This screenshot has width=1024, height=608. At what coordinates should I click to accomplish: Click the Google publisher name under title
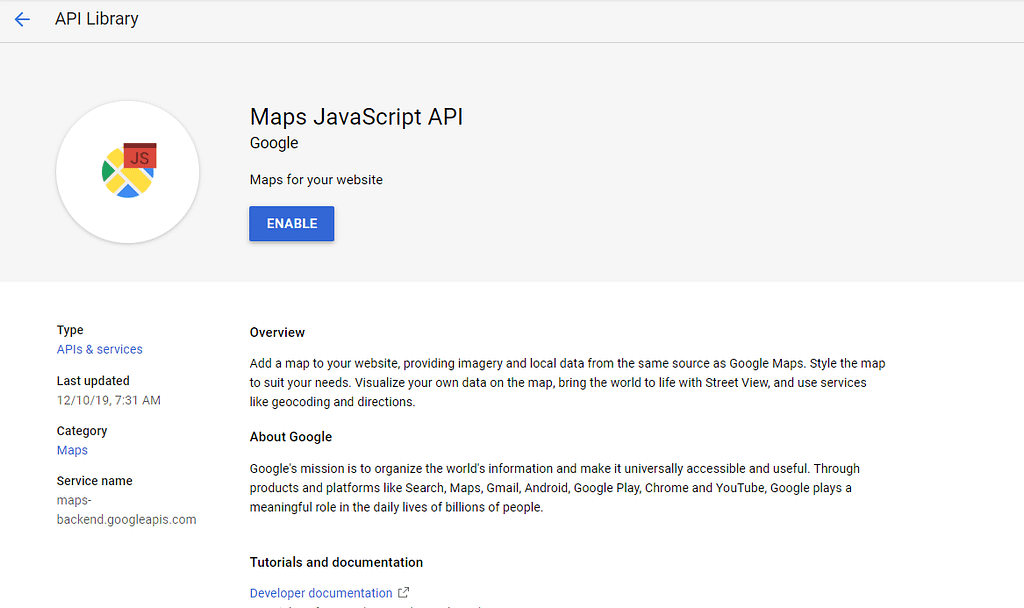(274, 143)
